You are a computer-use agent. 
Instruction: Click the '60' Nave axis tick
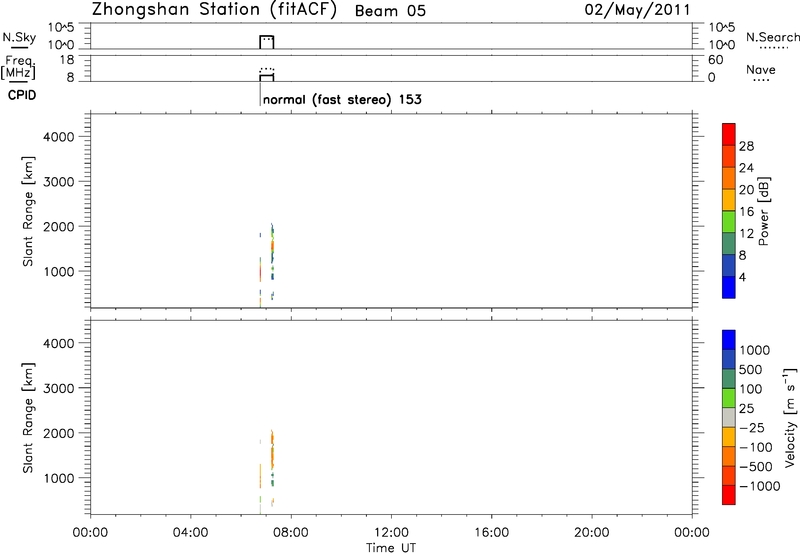tap(715, 60)
